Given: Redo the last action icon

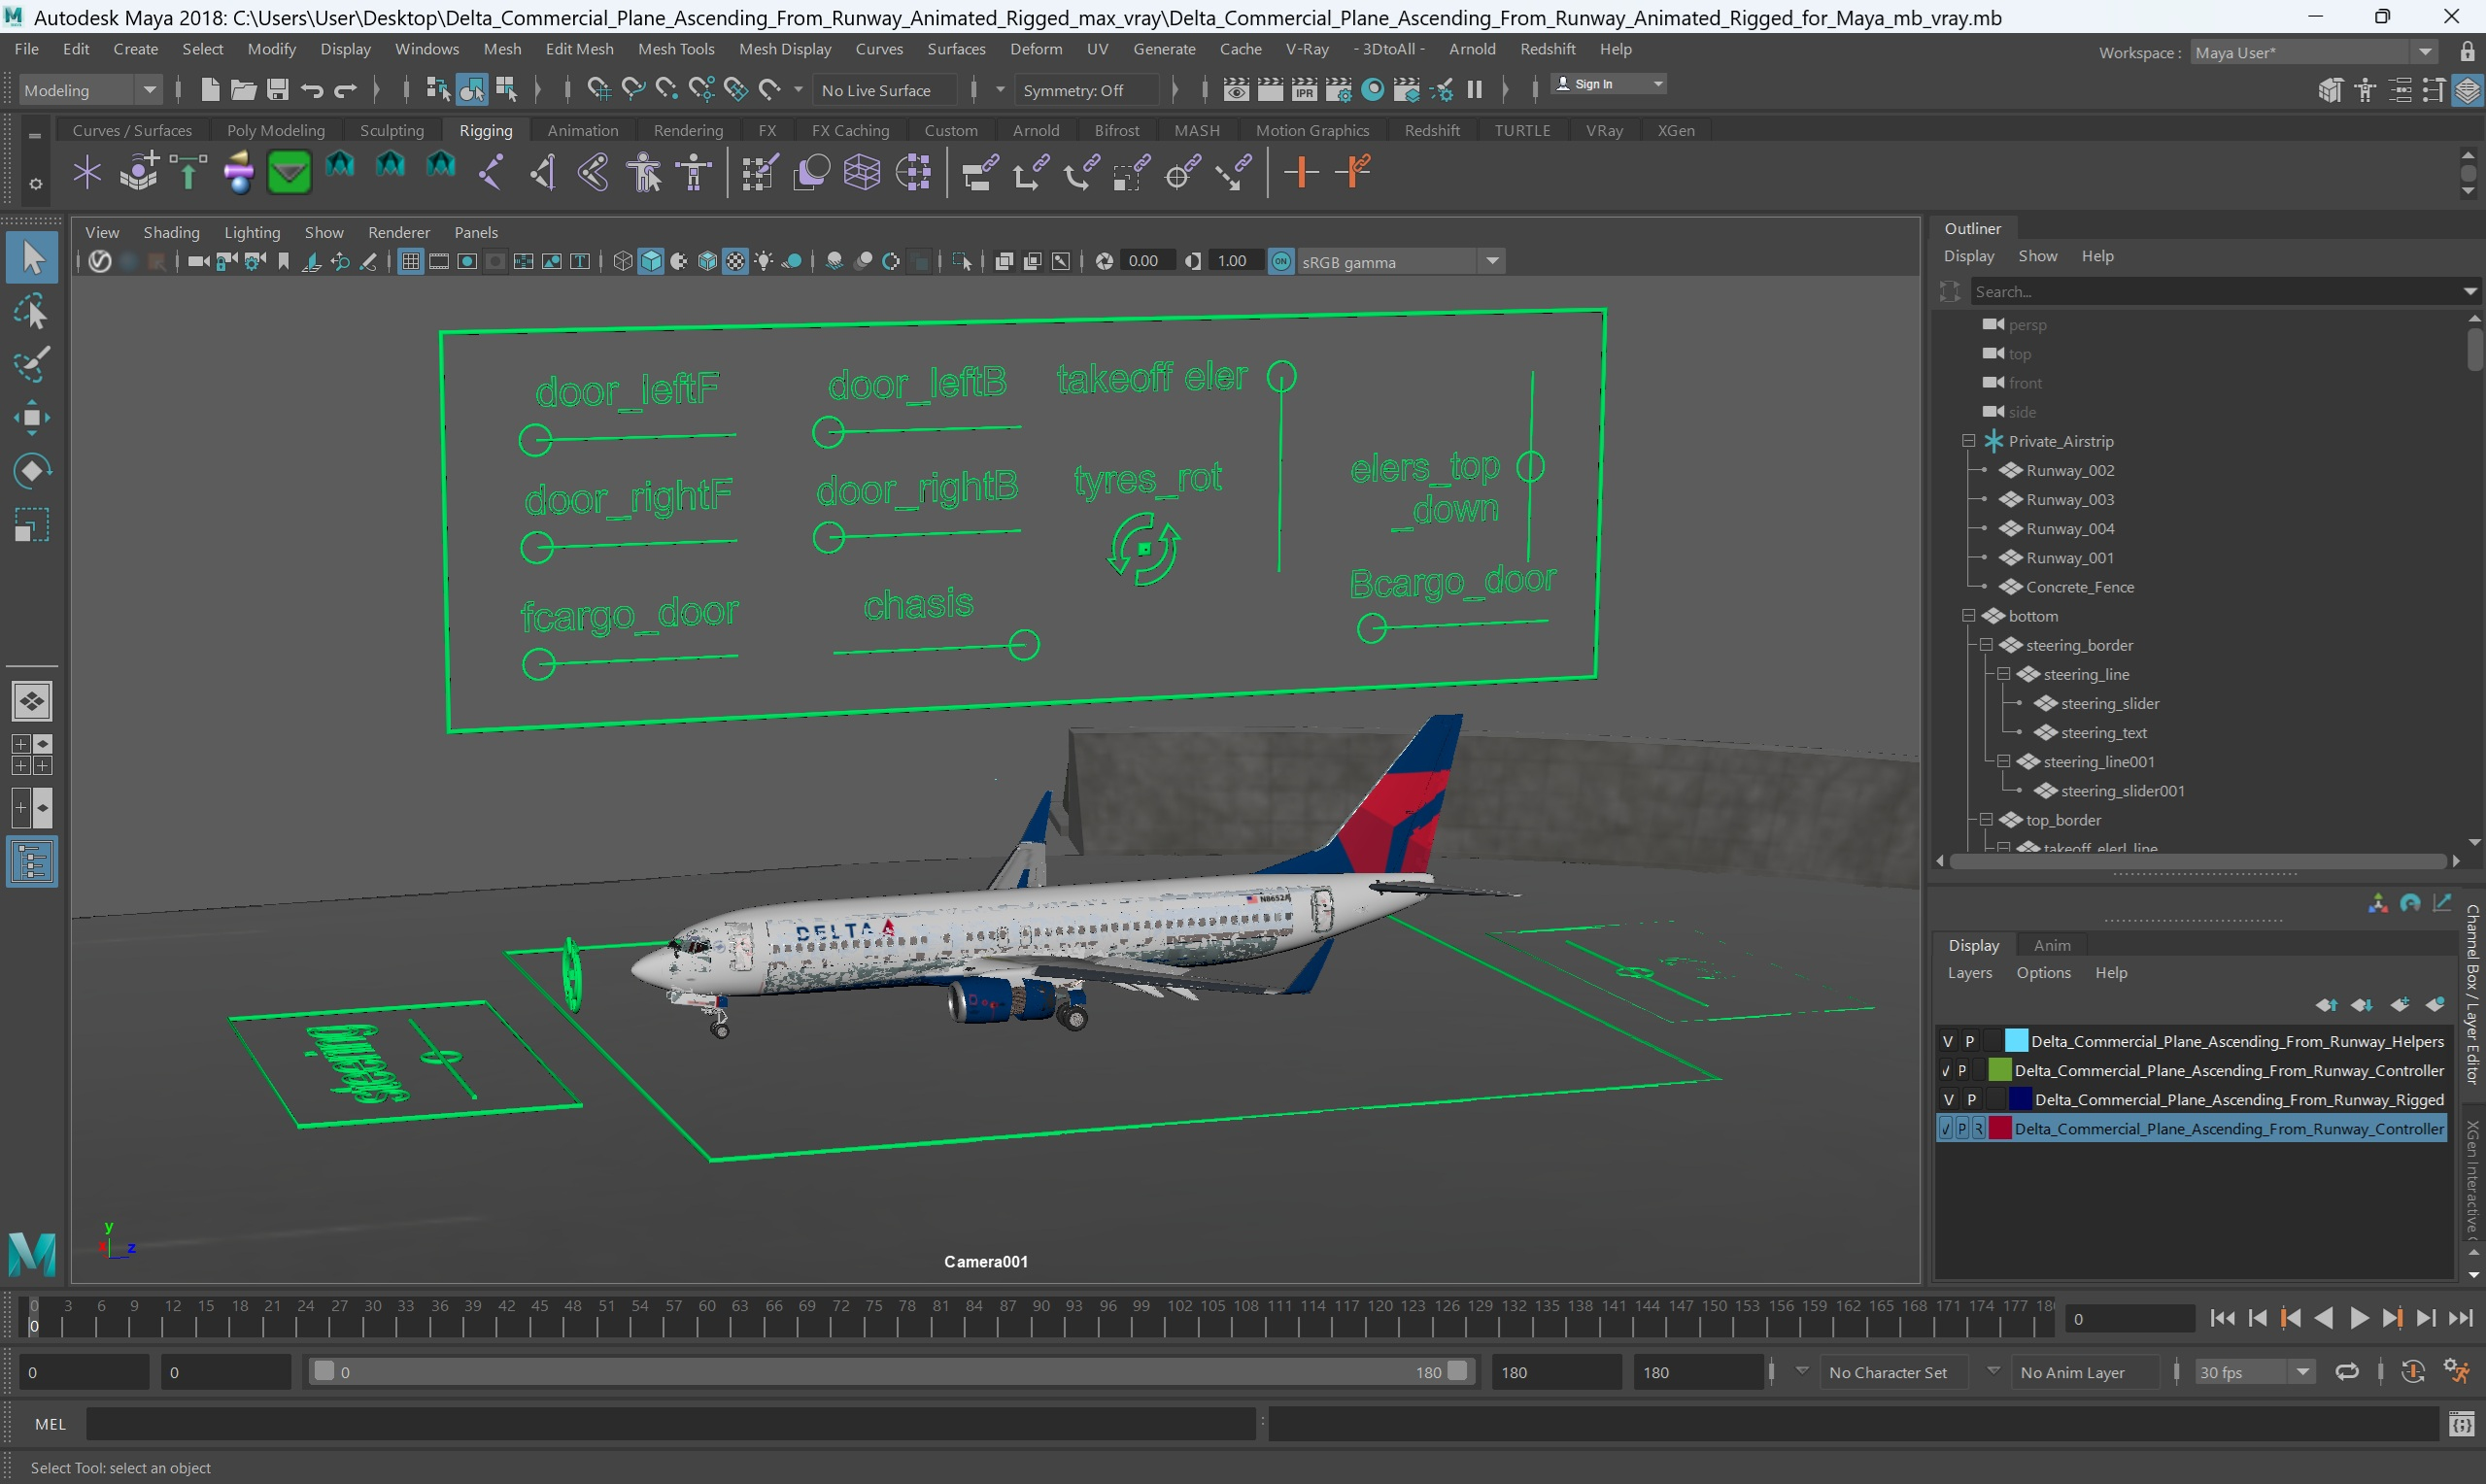Looking at the screenshot, I should [x=345, y=90].
